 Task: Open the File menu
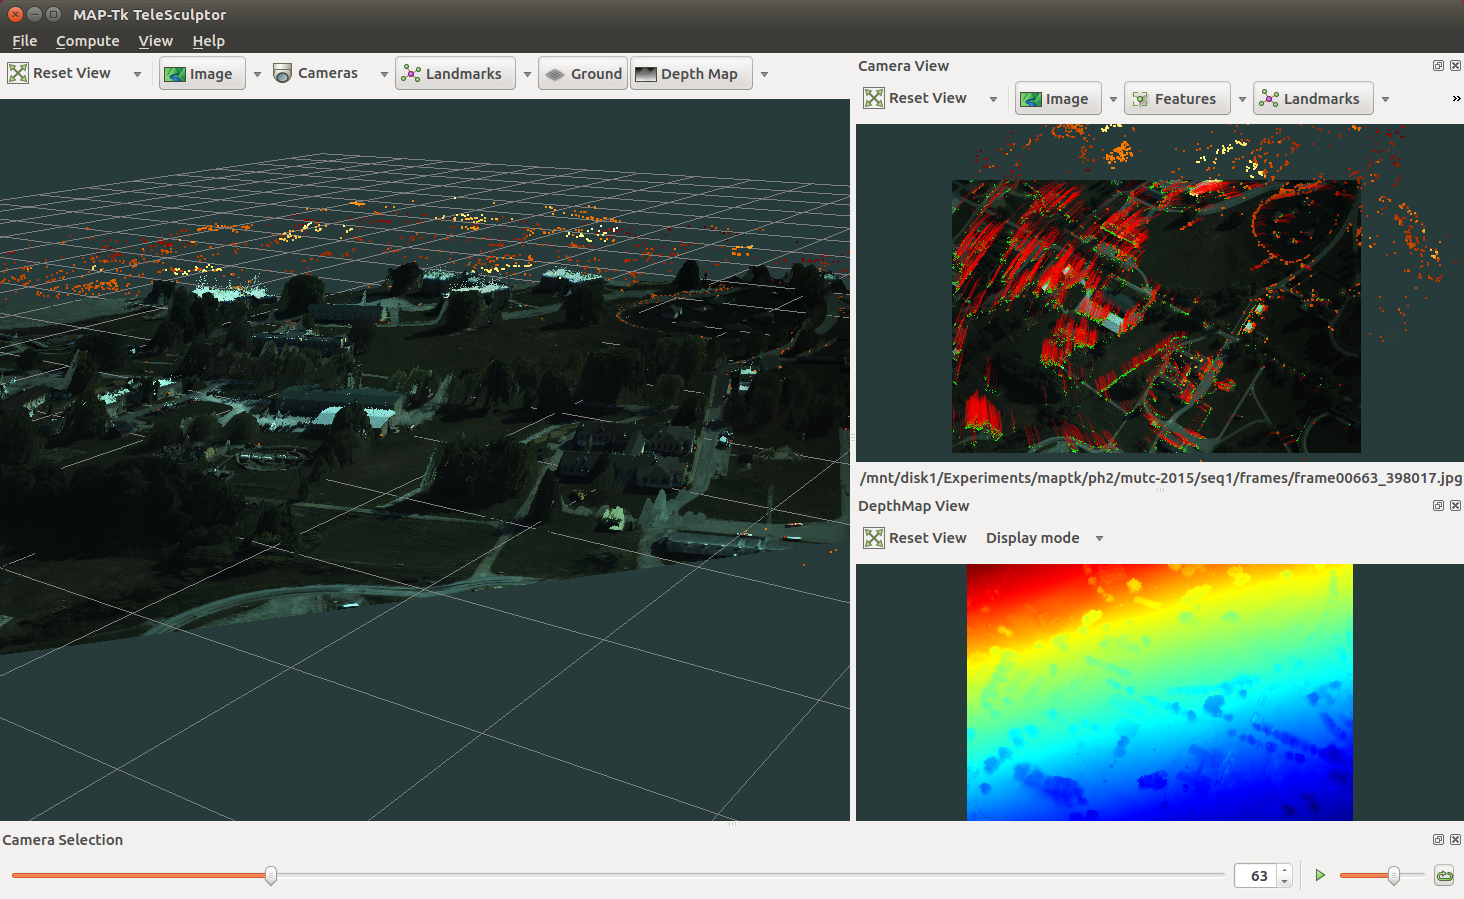coord(25,41)
